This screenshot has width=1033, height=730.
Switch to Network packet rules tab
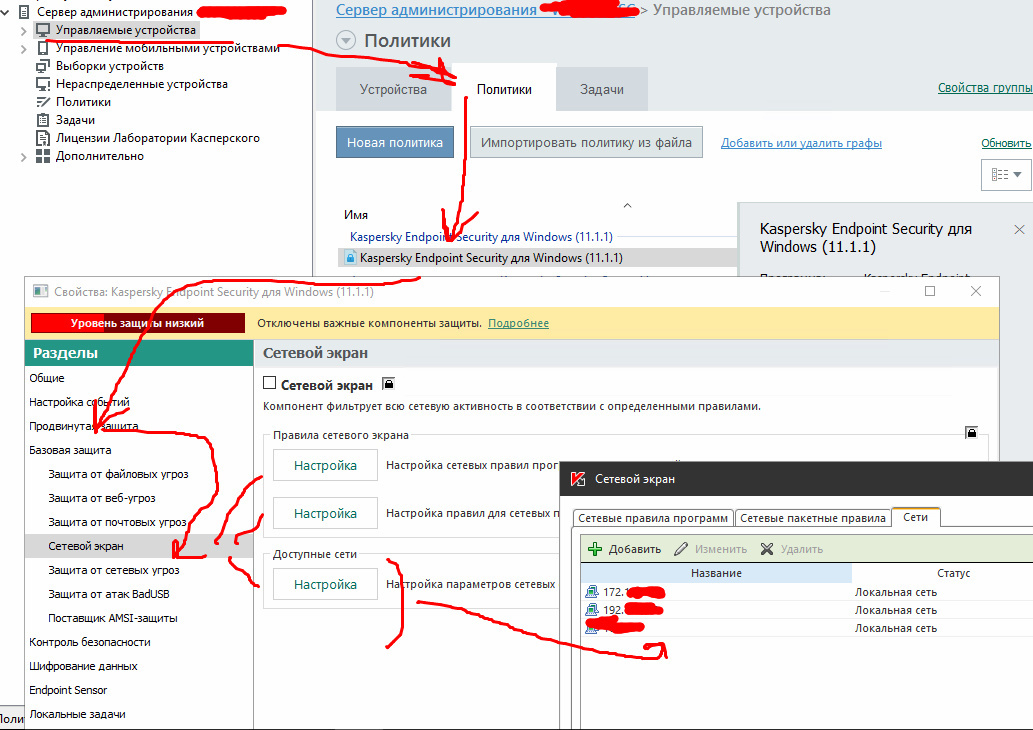tap(812, 518)
